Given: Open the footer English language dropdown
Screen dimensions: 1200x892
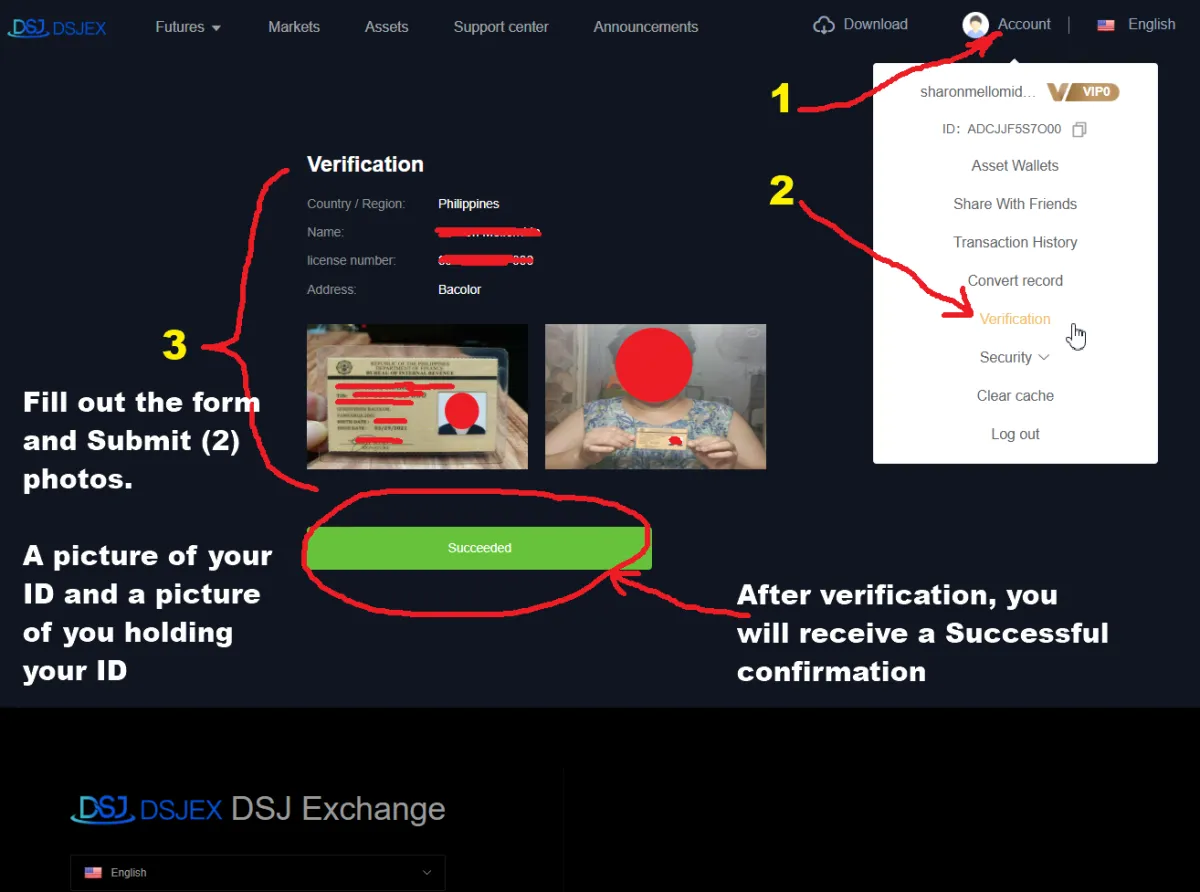Looking at the screenshot, I should coord(257,873).
